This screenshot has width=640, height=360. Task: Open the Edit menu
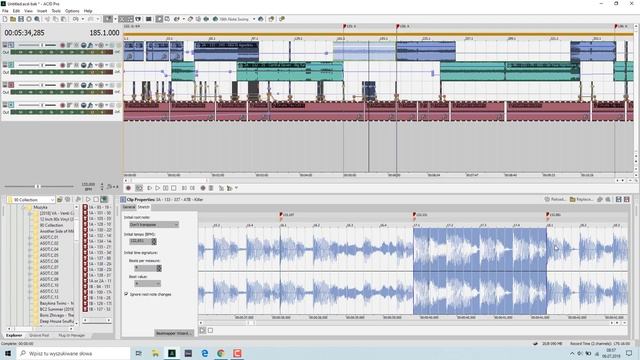tap(16, 11)
